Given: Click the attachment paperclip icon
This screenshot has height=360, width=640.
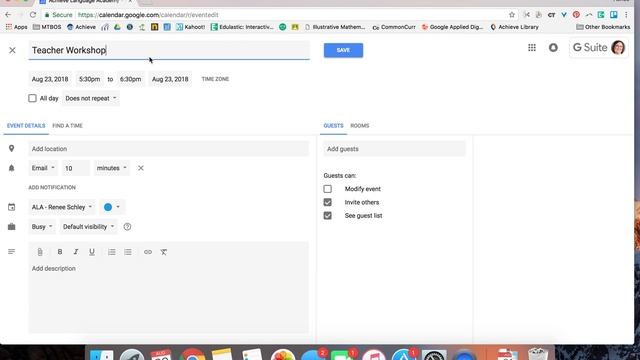Looking at the screenshot, I should coord(40,252).
